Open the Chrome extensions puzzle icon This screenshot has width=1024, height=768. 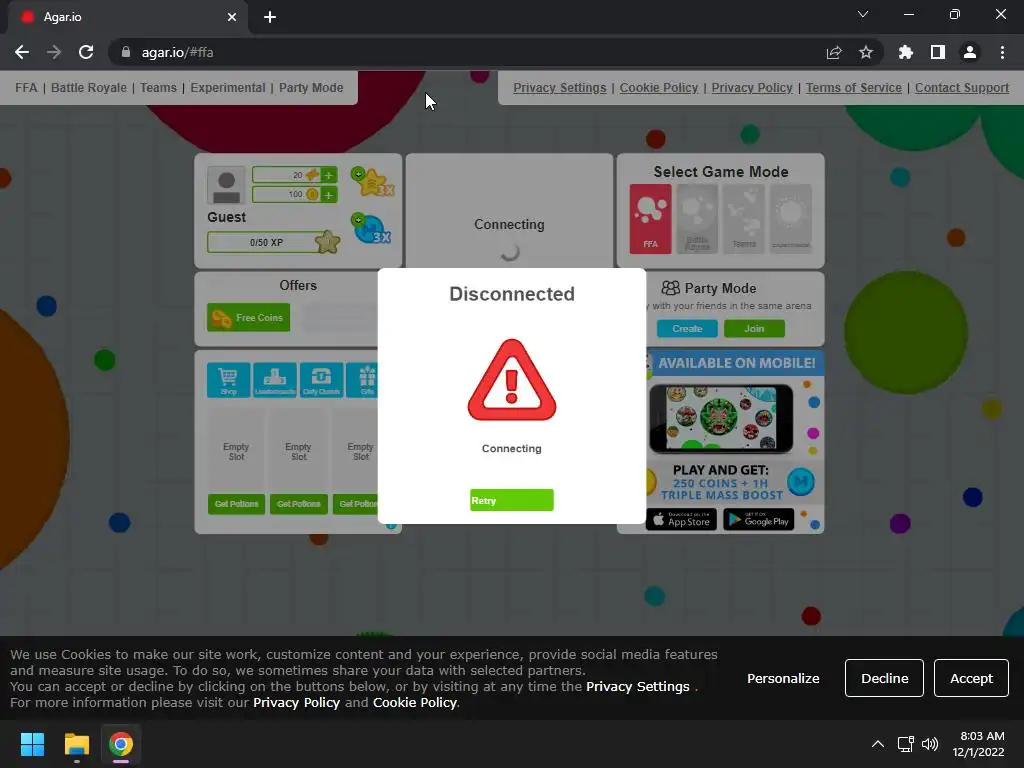(x=905, y=52)
